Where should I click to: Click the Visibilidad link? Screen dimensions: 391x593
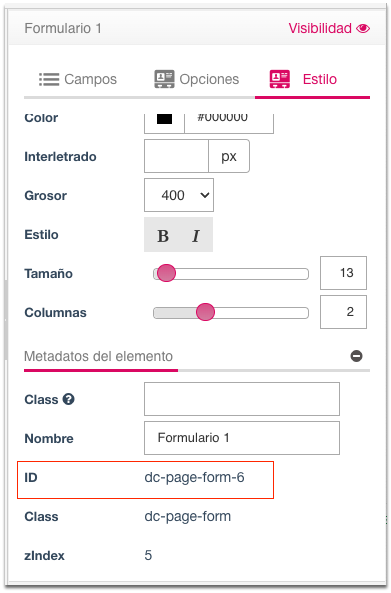point(320,28)
